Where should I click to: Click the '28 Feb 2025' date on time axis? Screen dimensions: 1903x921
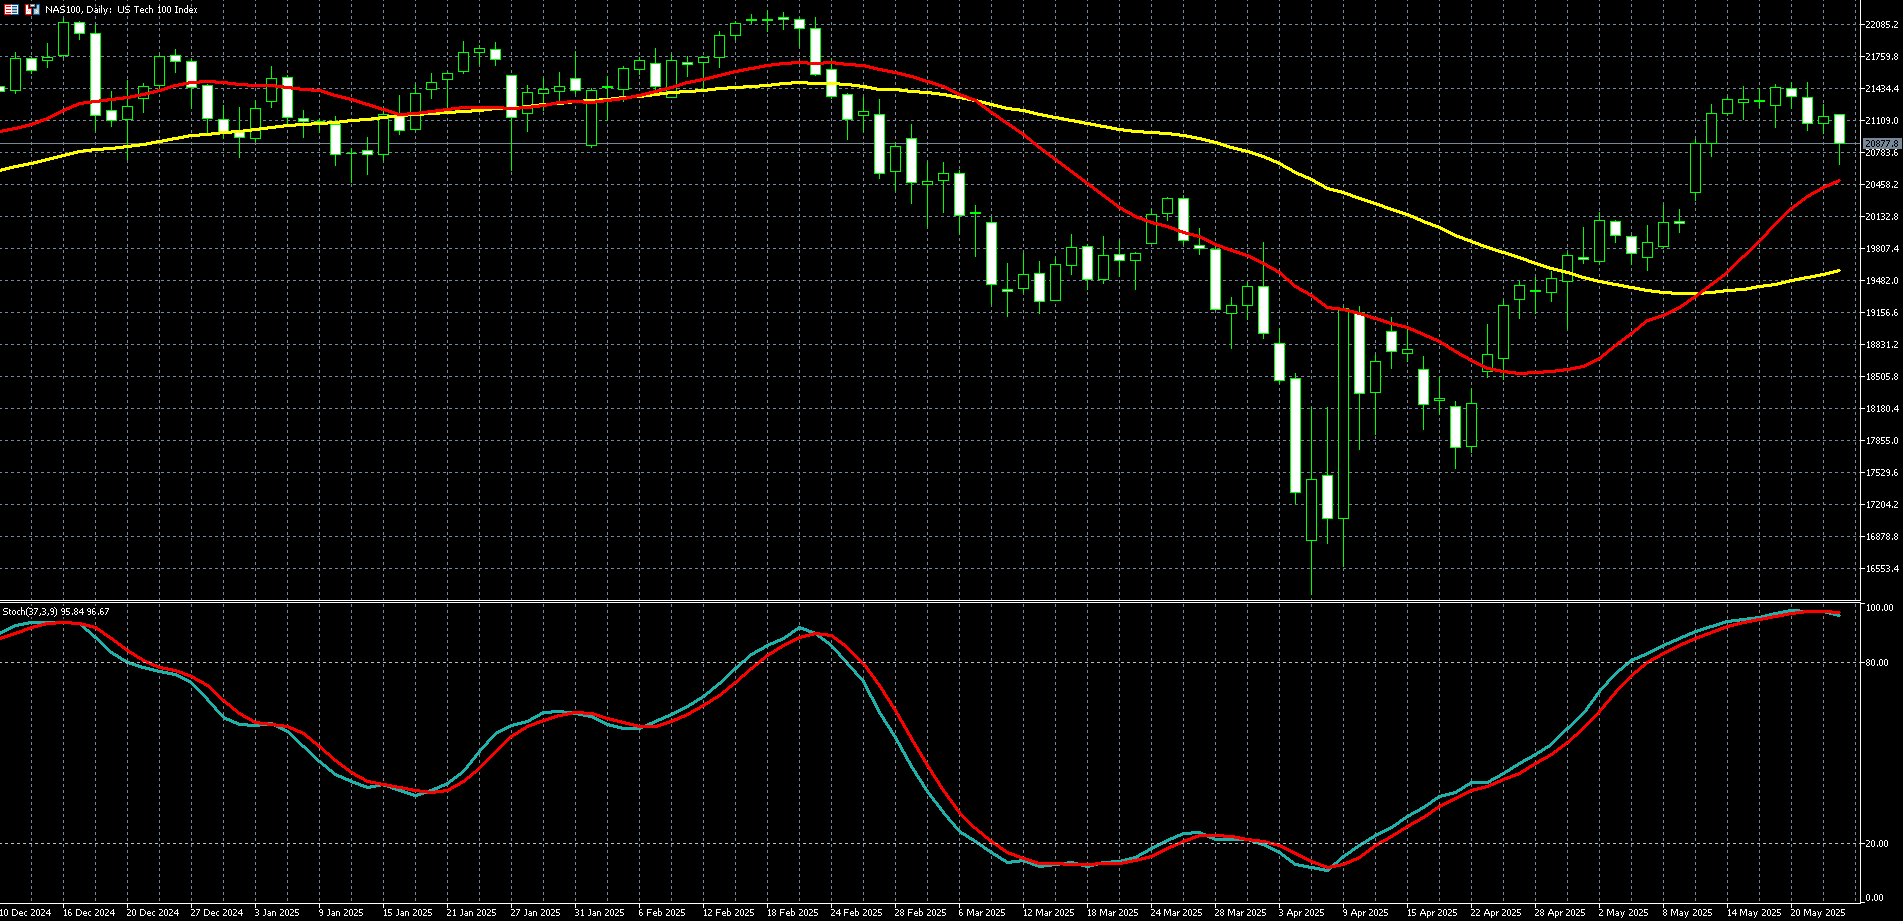(x=920, y=913)
